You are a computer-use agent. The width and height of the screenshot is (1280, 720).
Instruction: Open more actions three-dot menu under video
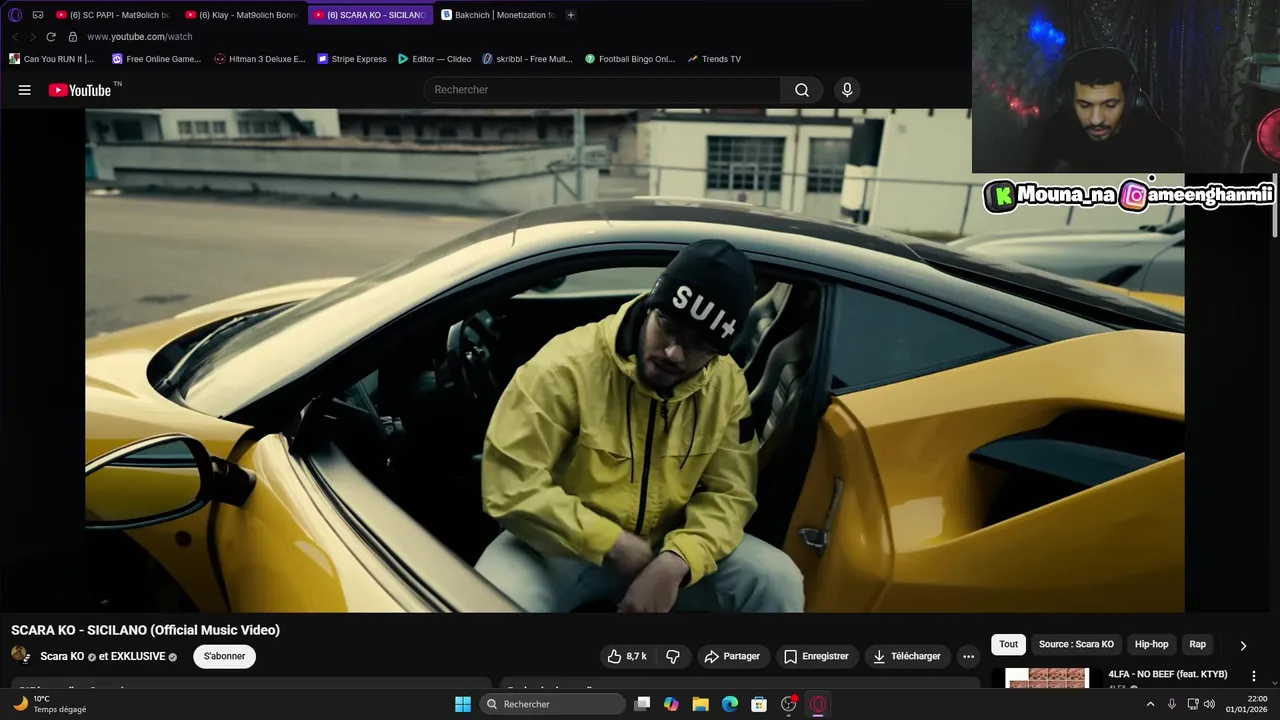coord(968,657)
